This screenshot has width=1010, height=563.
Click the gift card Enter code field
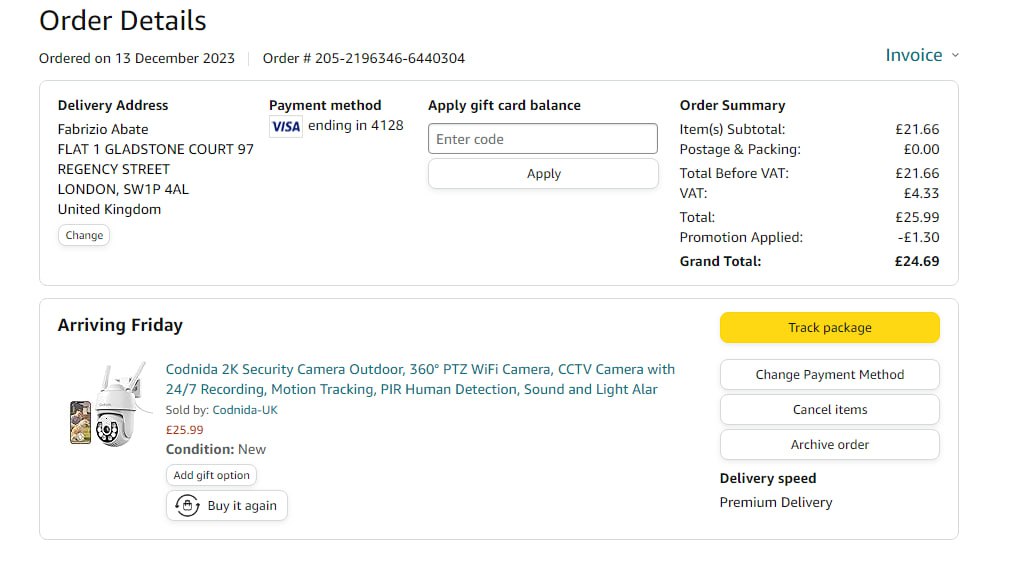pyautogui.click(x=543, y=139)
